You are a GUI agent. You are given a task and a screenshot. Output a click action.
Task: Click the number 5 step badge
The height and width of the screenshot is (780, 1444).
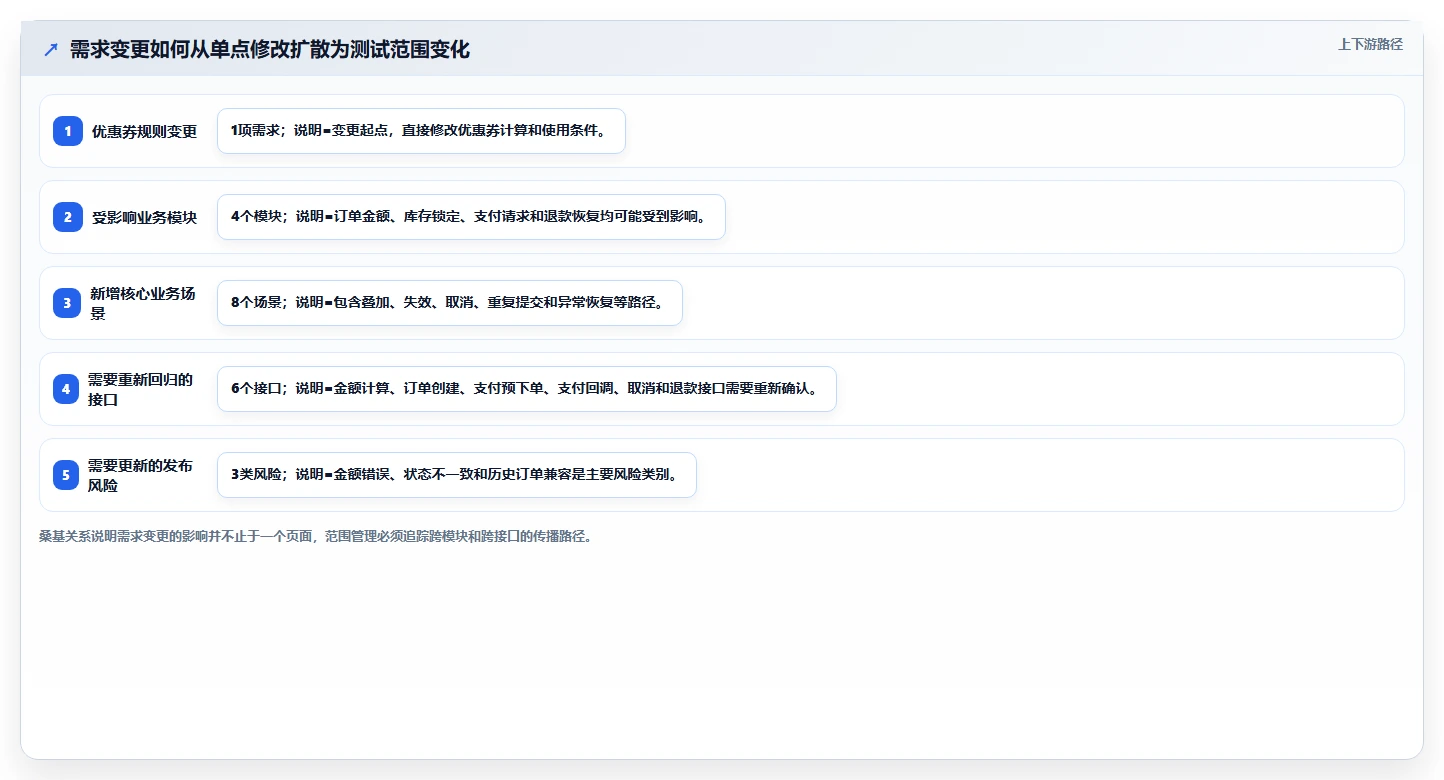tap(66, 475)
